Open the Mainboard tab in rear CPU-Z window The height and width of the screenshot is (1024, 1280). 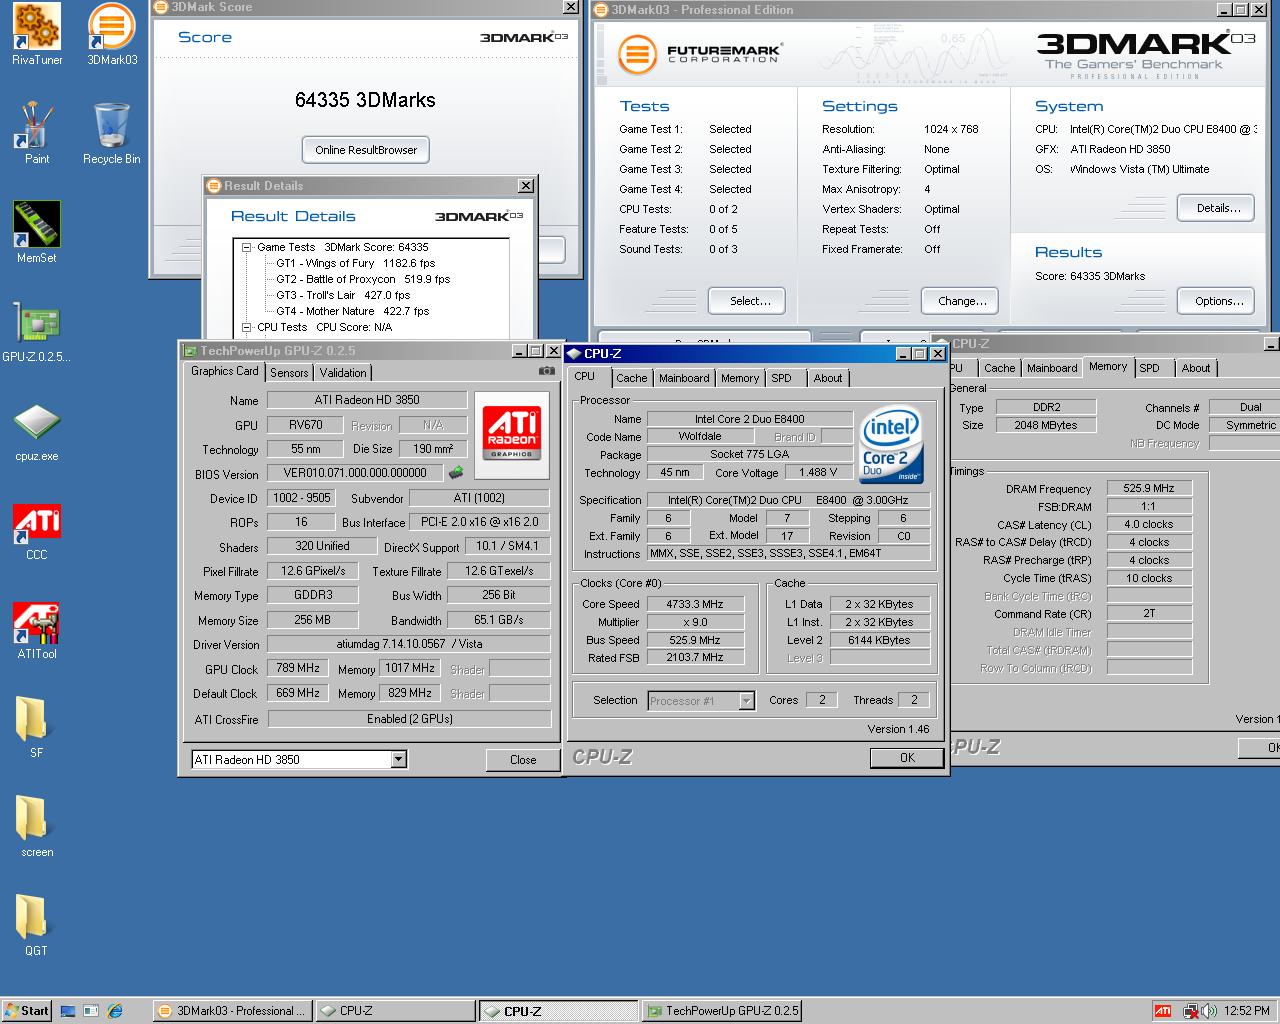pos(1052,368)
